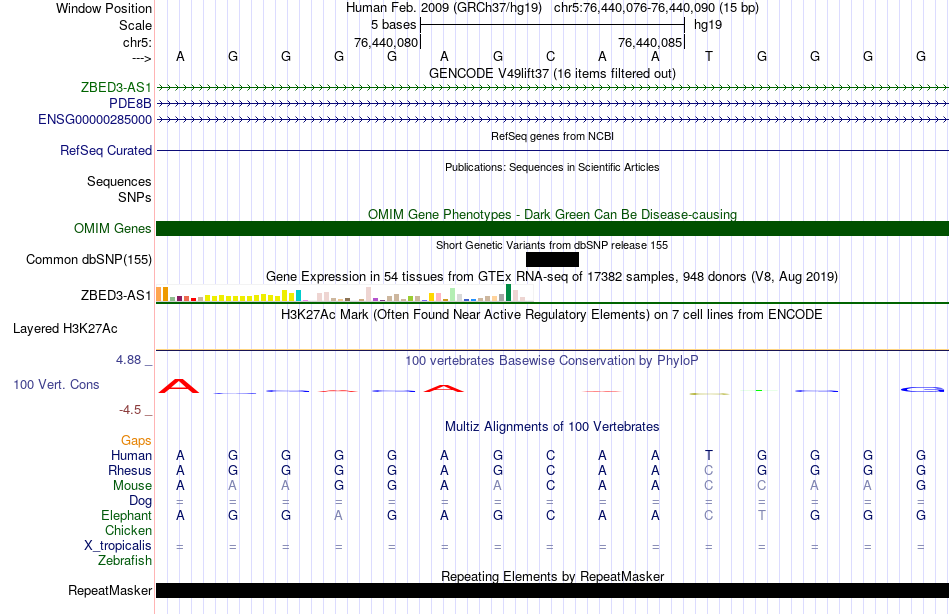Screen dimensions: 950x614
Task: Click Publications: Sequences in Scientific Articles title
Action: (x=552, y=167)
